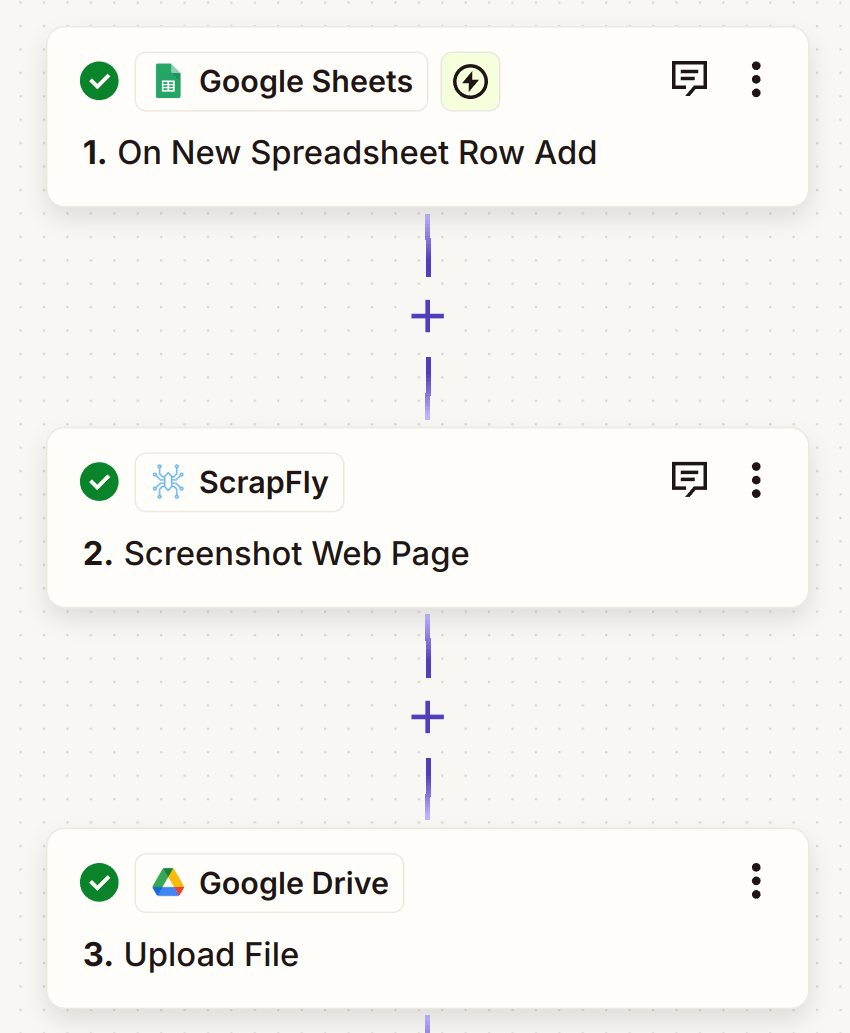
Task: Click the Google Drive app icon
Action: [x=168, y=883]
